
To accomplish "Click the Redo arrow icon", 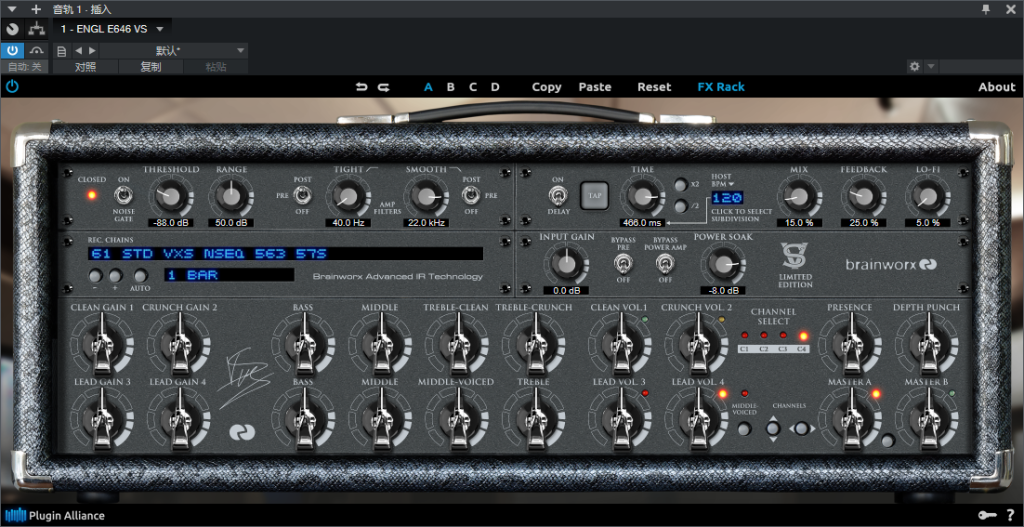I will pyautogui.click(x=383, y=87).
